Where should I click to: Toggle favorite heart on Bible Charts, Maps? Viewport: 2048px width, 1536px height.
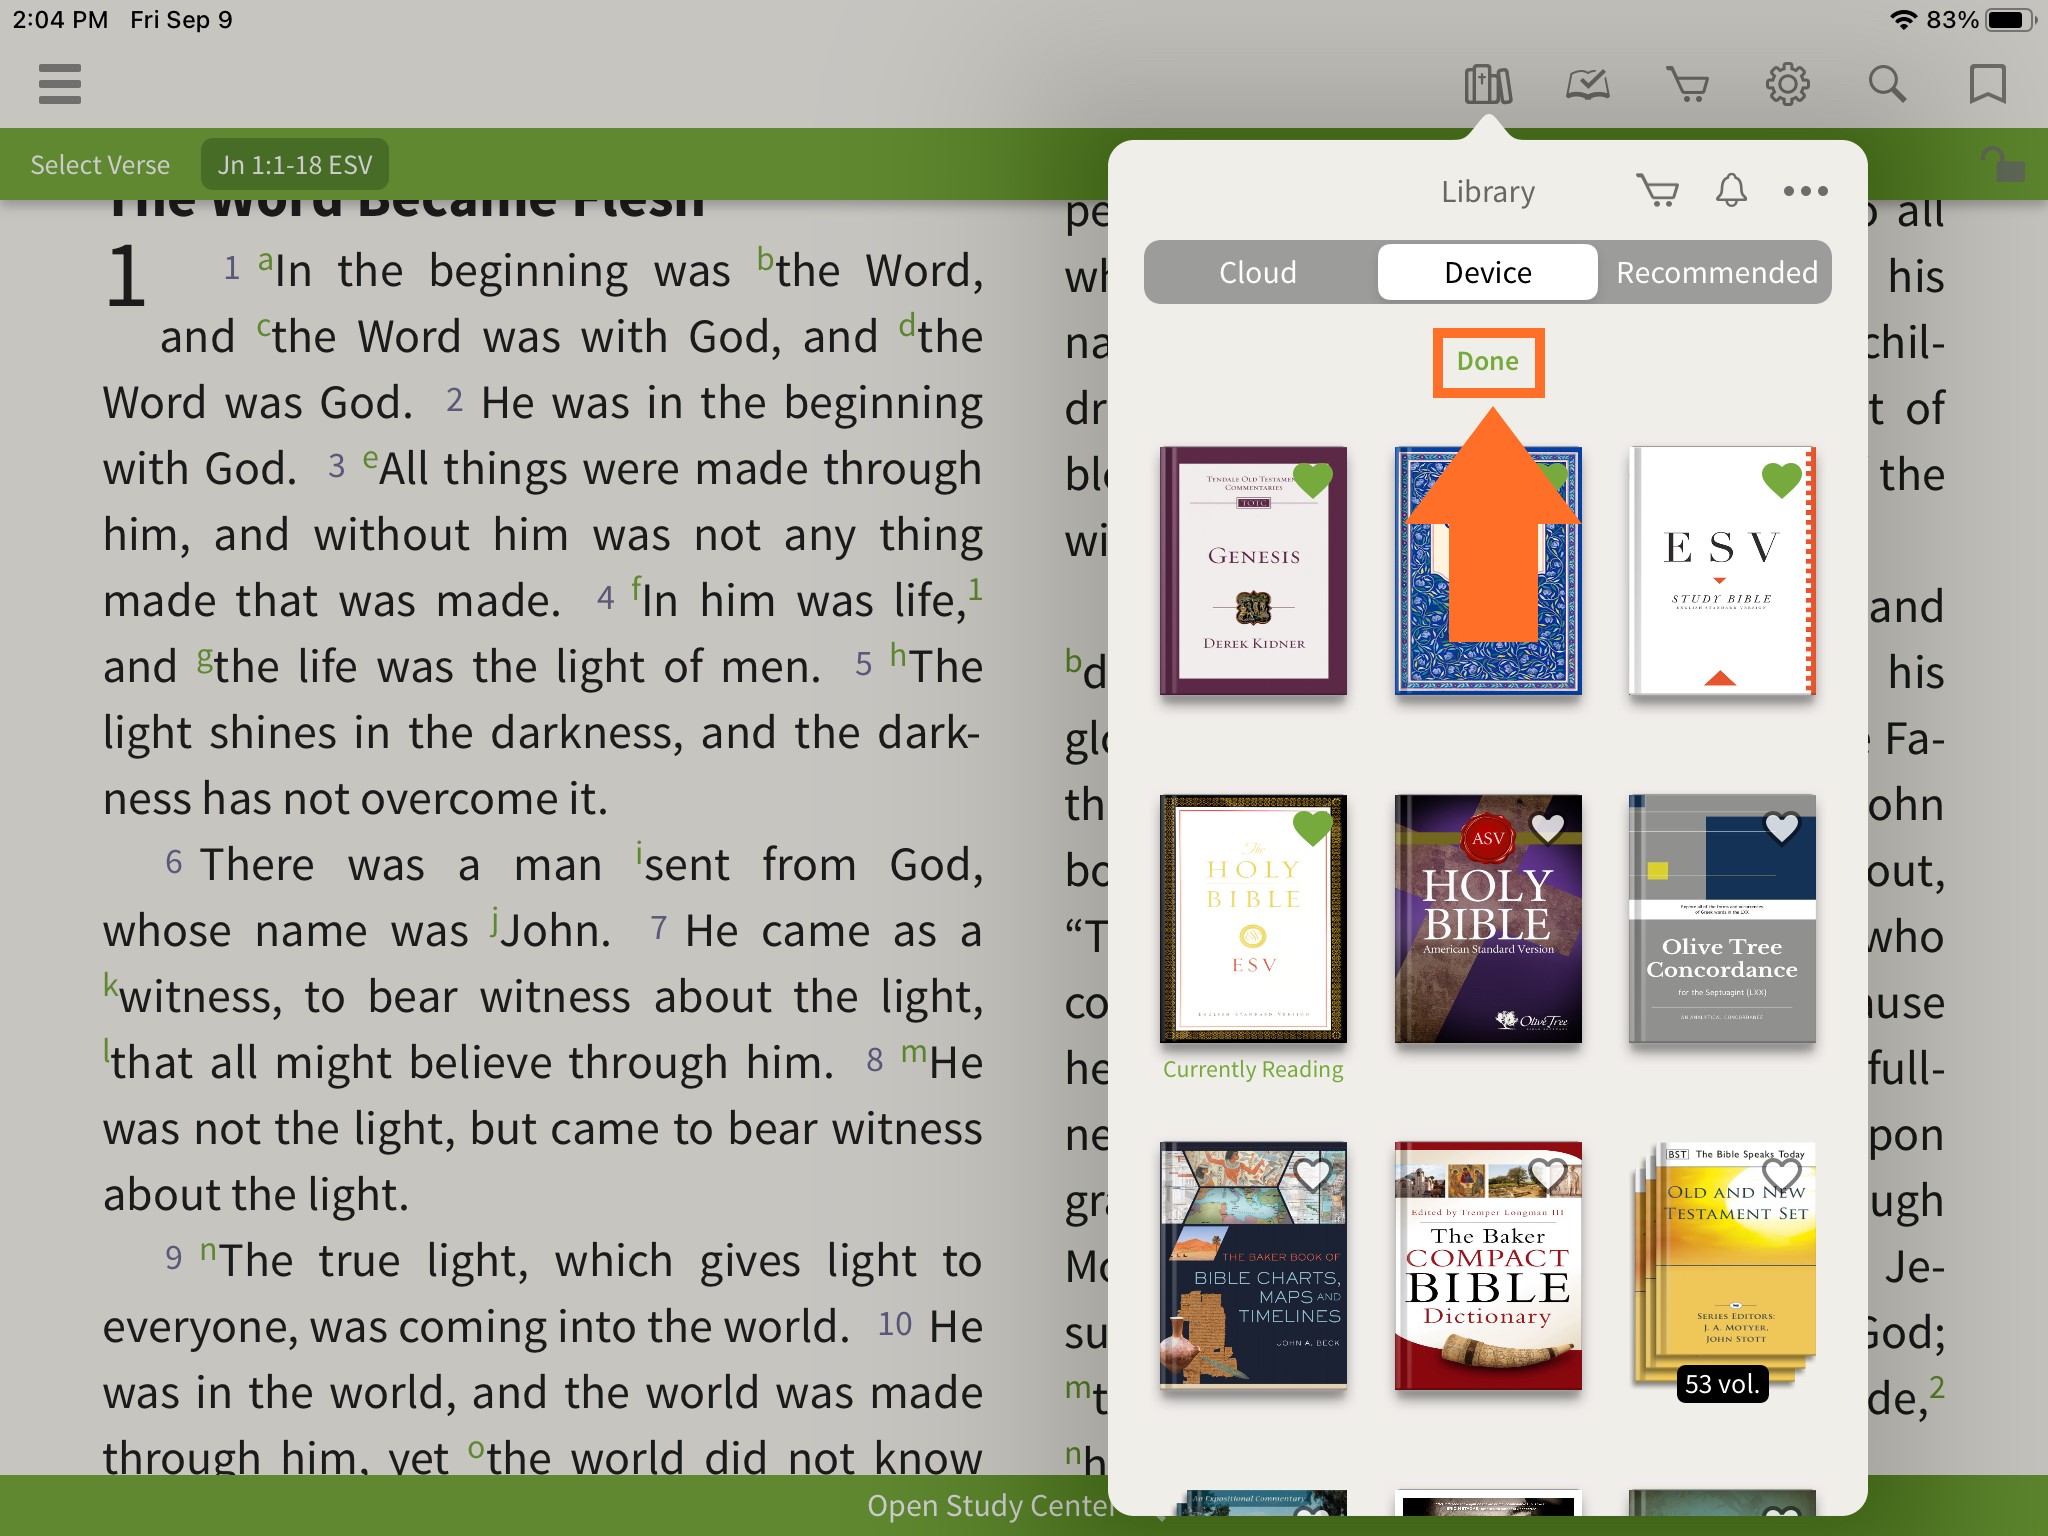point(1313,1175)
